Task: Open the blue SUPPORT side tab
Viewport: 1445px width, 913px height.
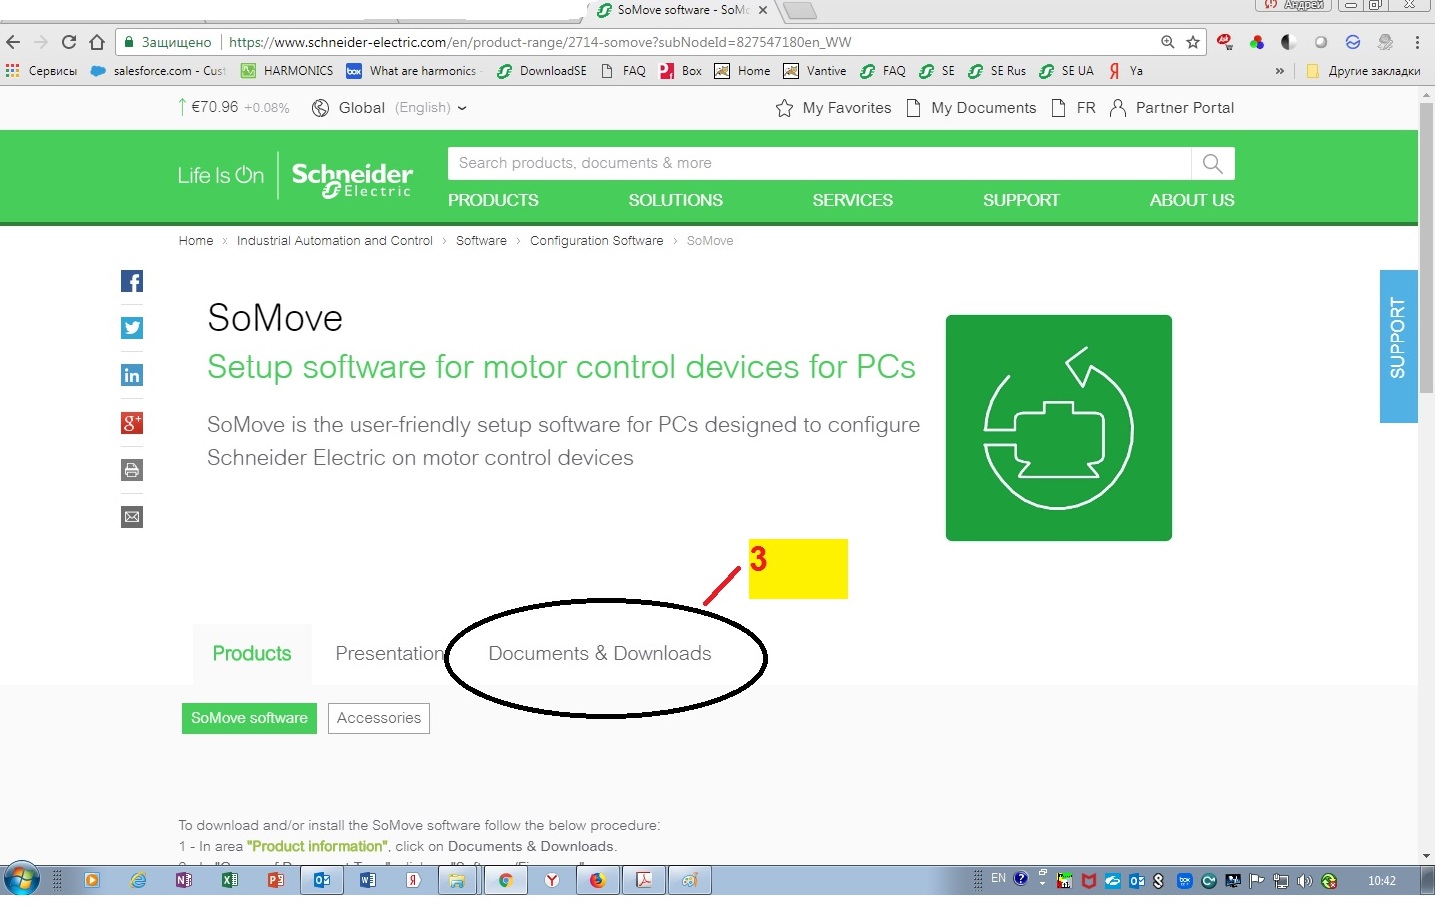Action: [1398, 346]
